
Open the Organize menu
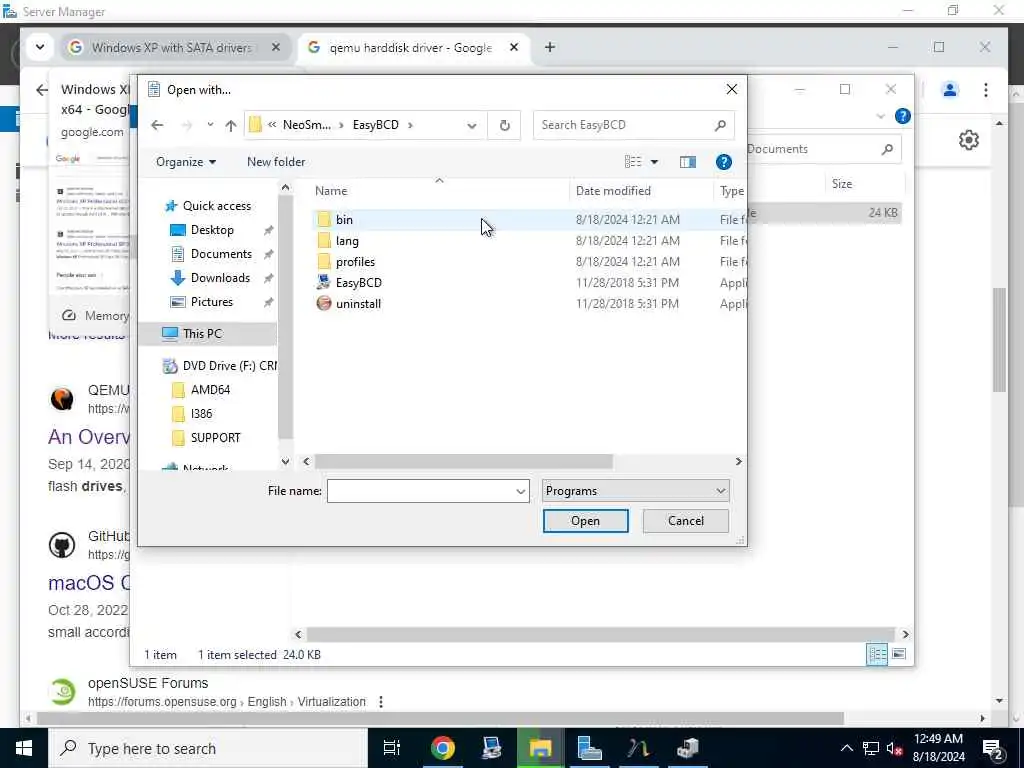(x=185, y=162)
